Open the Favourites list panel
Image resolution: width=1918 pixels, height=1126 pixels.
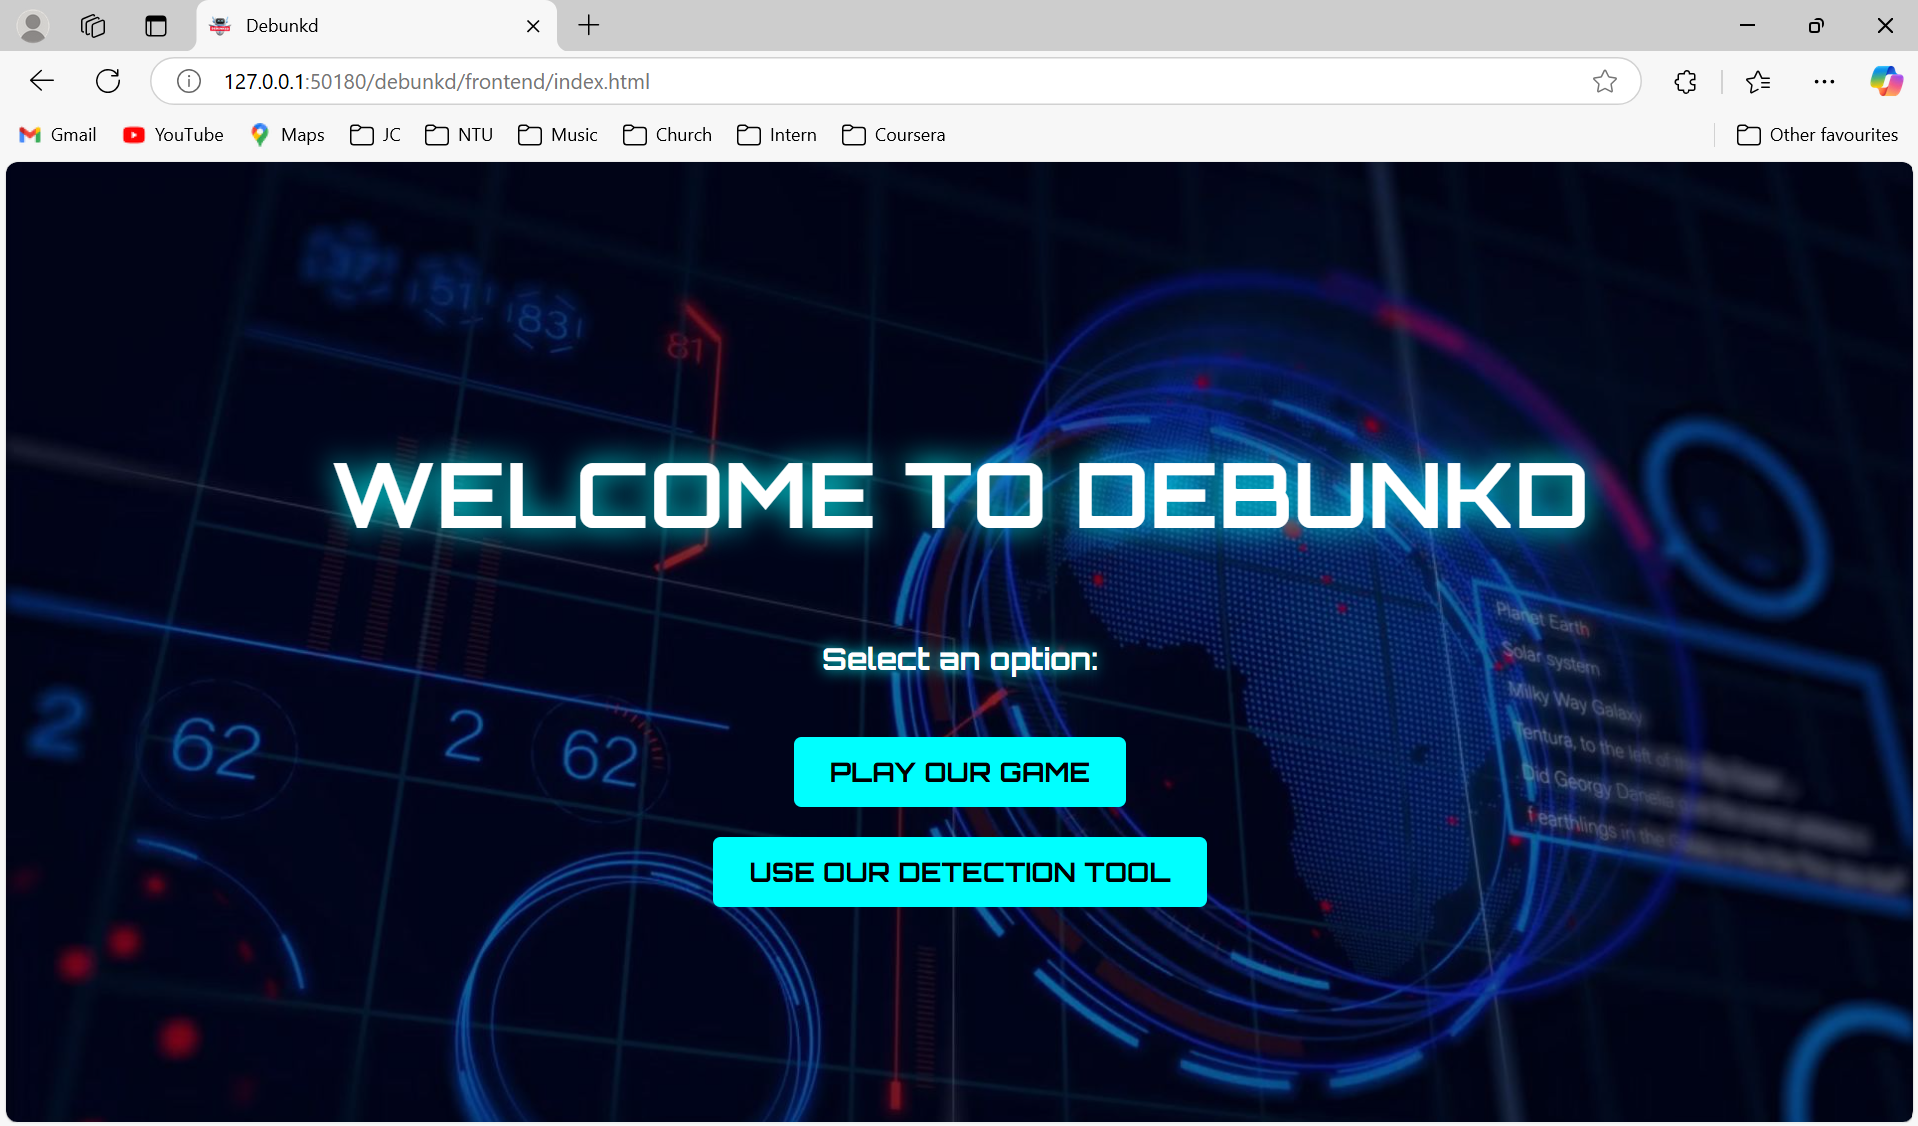[x=1757, y=81]
